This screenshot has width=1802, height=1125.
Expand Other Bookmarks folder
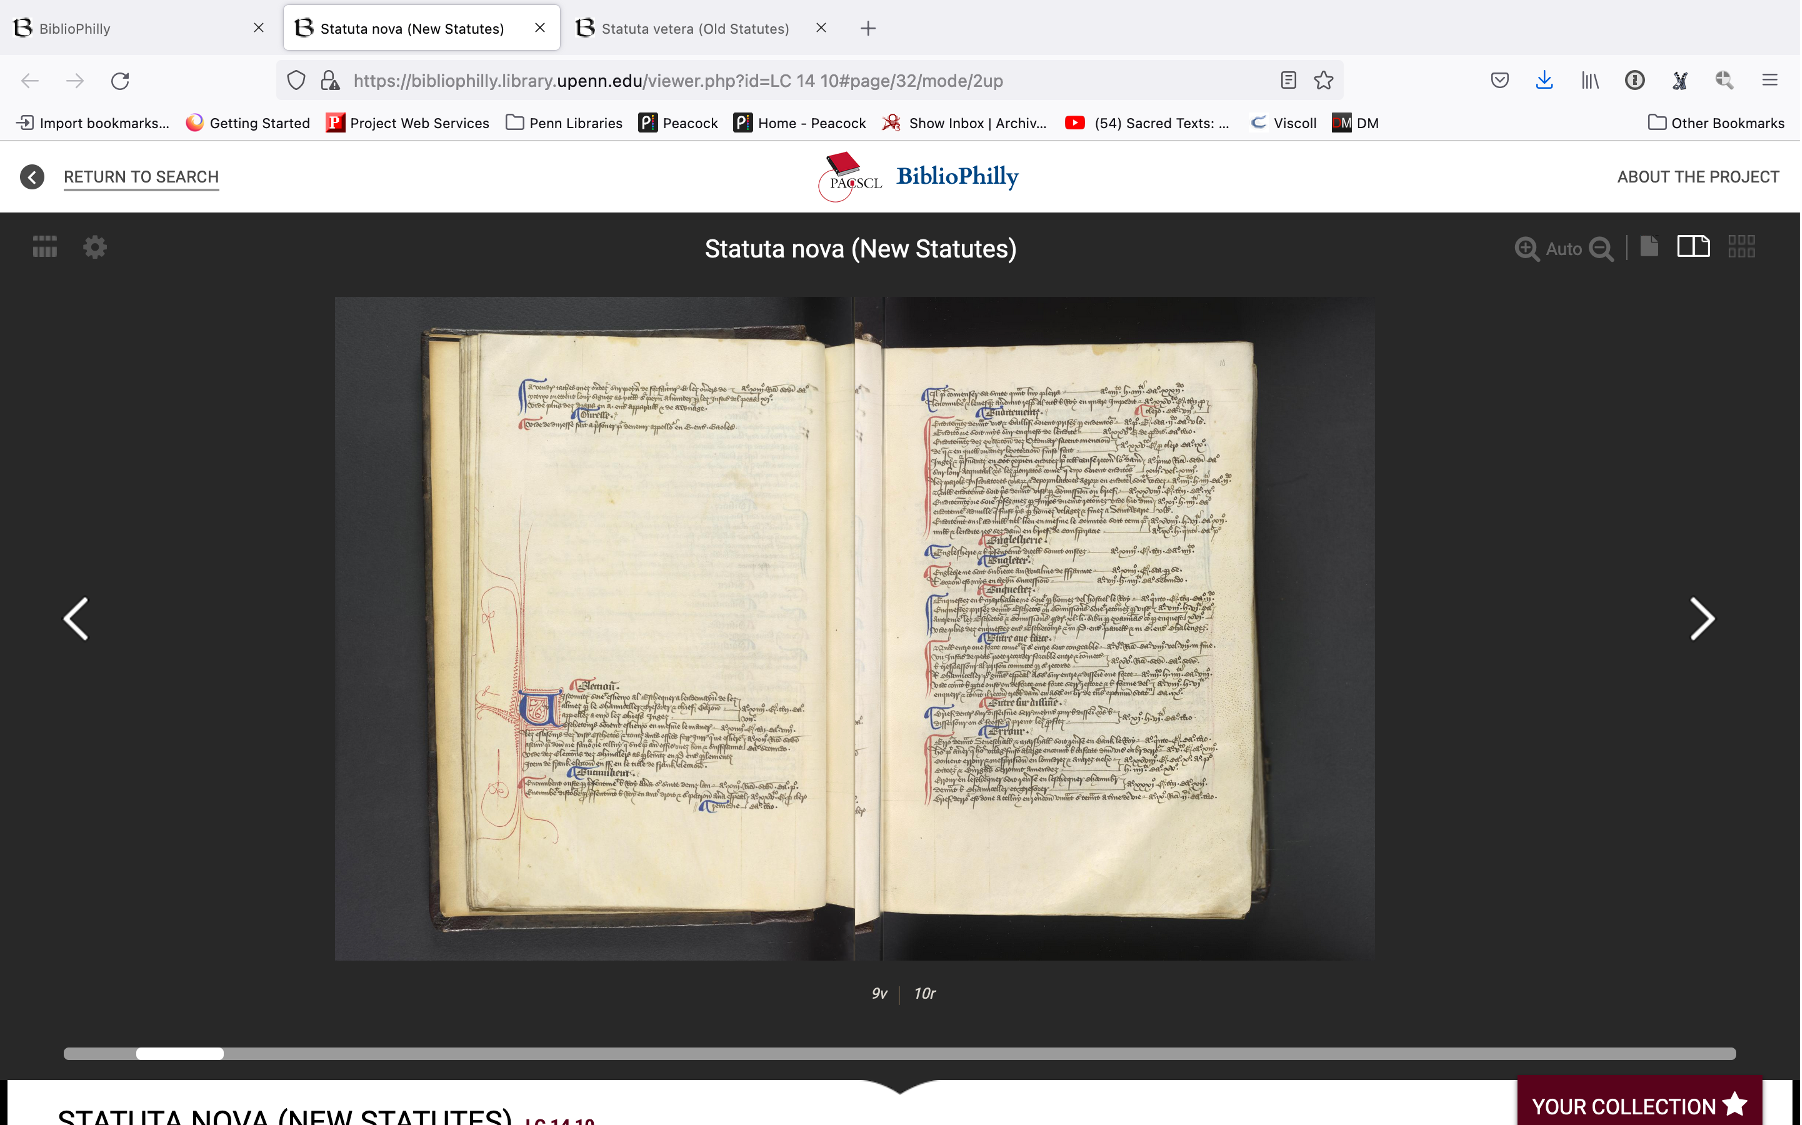[1716, 123]
